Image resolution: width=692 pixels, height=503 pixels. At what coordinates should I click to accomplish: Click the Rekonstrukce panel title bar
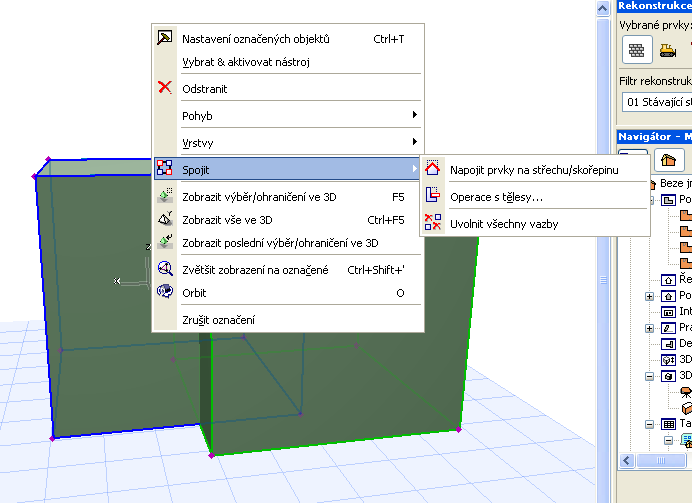[654, 6]
